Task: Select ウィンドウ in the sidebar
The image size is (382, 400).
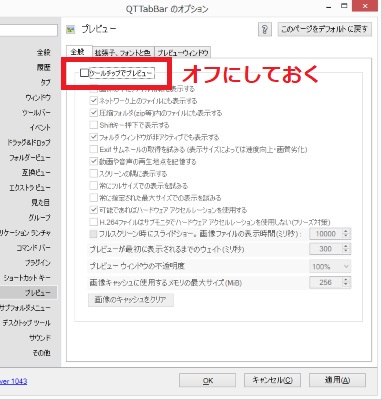Action: [x=38, y=97]
